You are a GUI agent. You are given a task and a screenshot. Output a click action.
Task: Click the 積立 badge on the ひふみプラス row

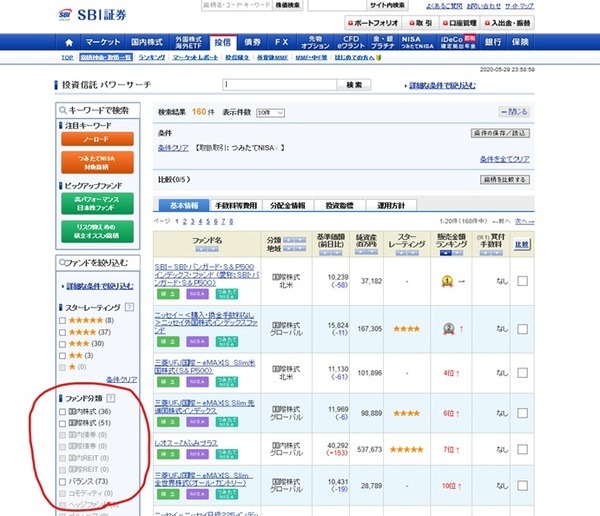pos(168,454)
